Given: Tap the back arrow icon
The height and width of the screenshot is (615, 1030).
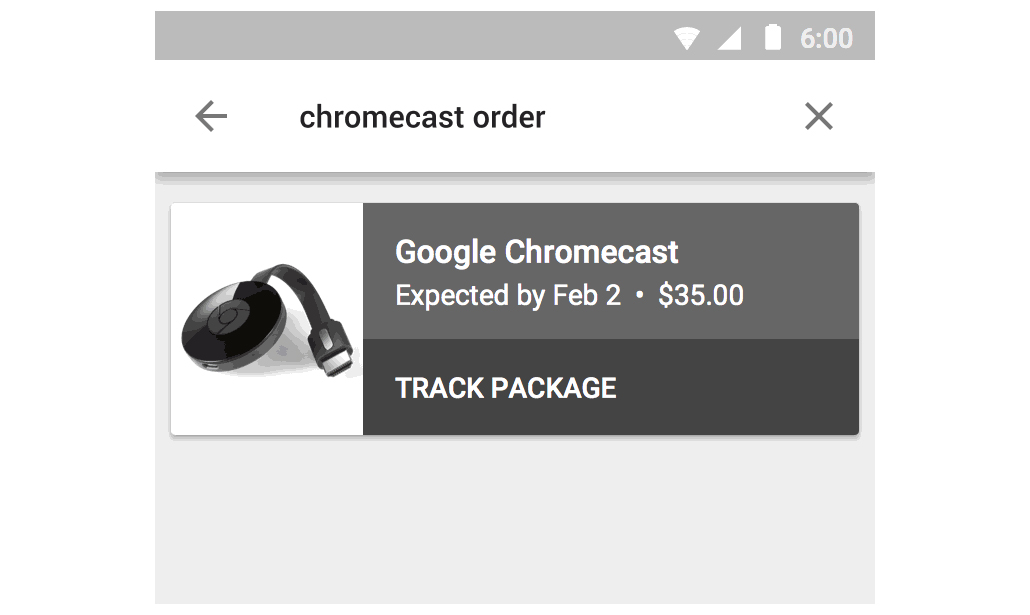Looking at the screenshot, I should point(211,117).
